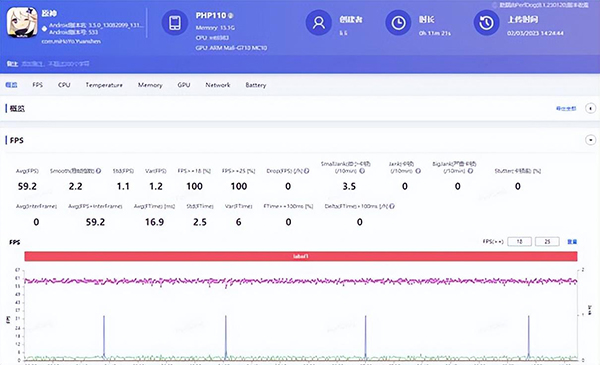Click the upload timestamp 02/03/2023 14:24:44
This screenshot has height=365, width=600.
pos(535,33)
